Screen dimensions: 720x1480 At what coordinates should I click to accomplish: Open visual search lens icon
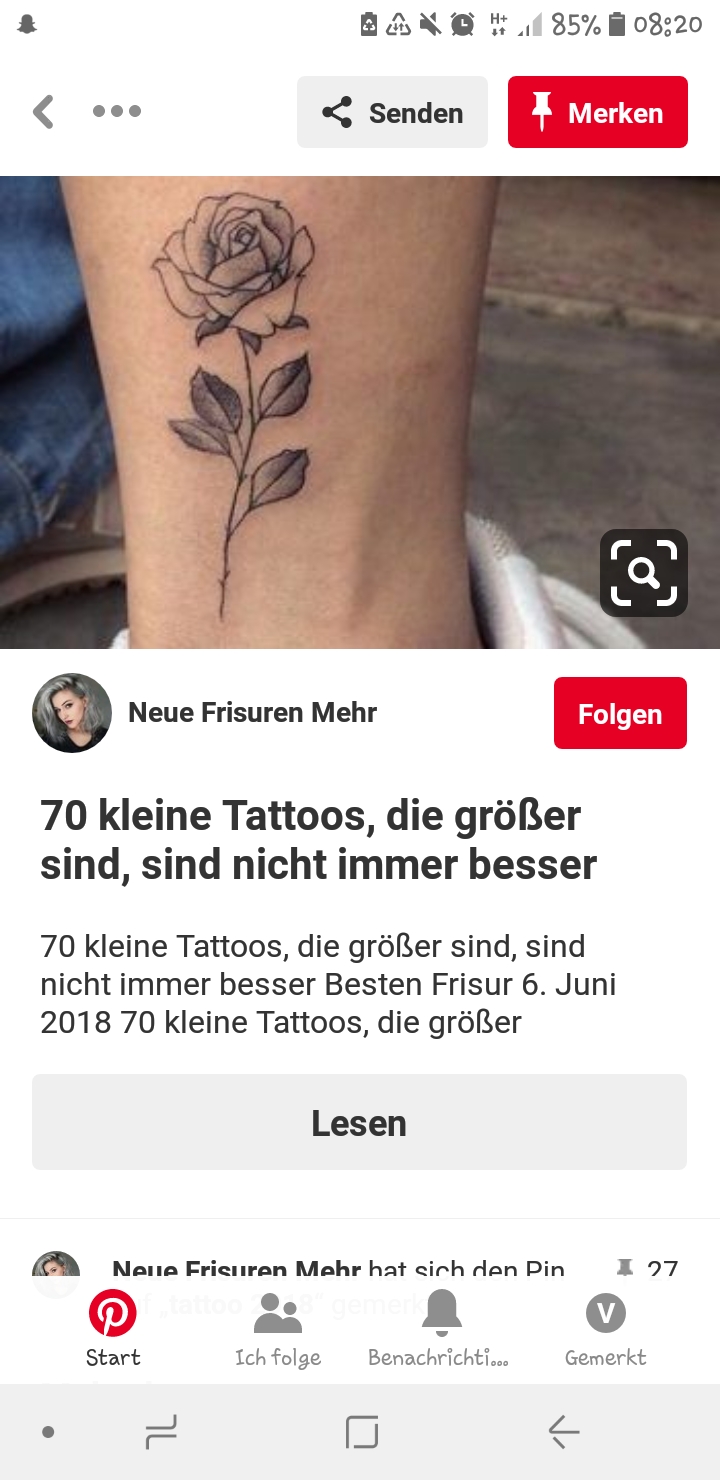pos(643,573)
